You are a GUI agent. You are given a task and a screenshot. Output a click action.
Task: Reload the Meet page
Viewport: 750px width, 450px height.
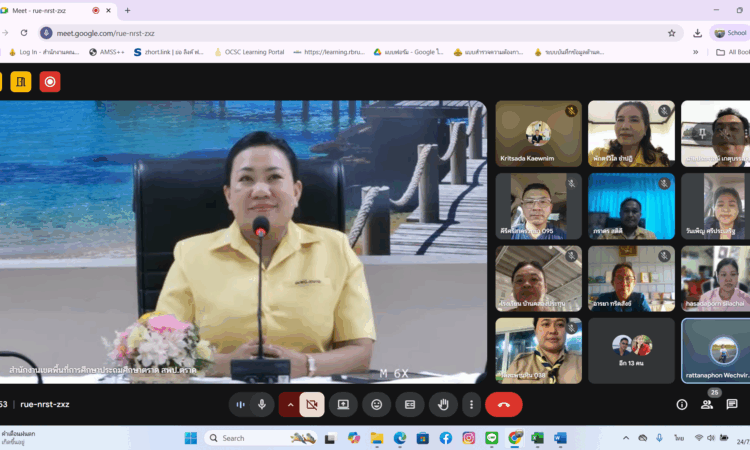(x=24, y=33)
